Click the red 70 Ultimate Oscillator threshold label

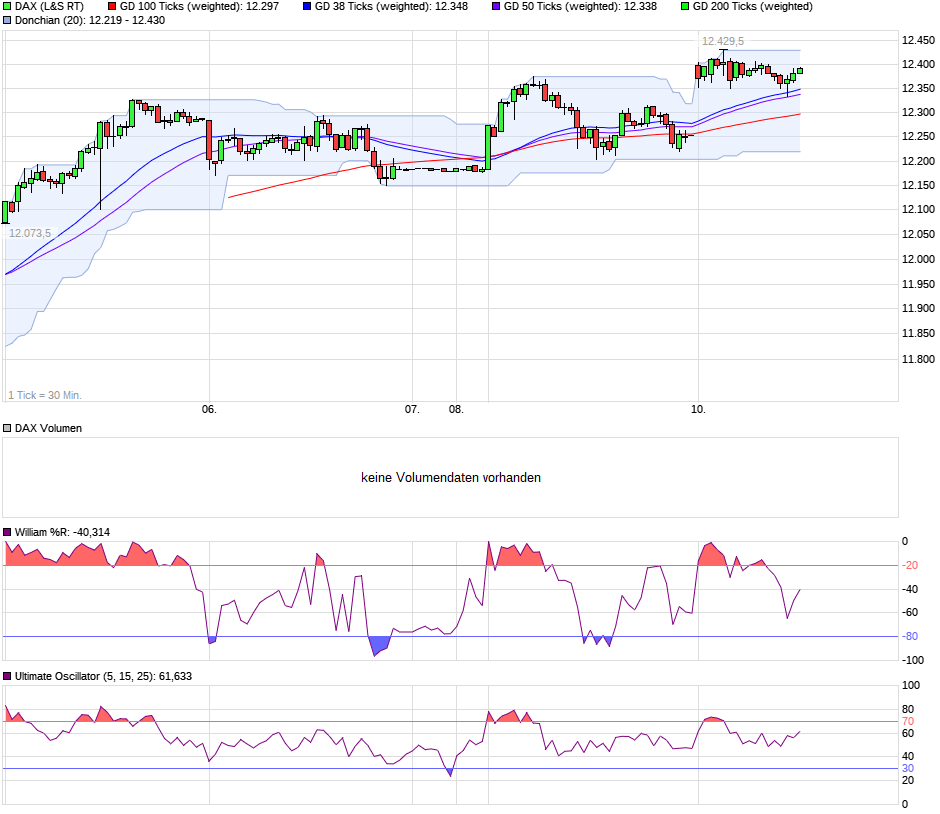coord(908,721)
